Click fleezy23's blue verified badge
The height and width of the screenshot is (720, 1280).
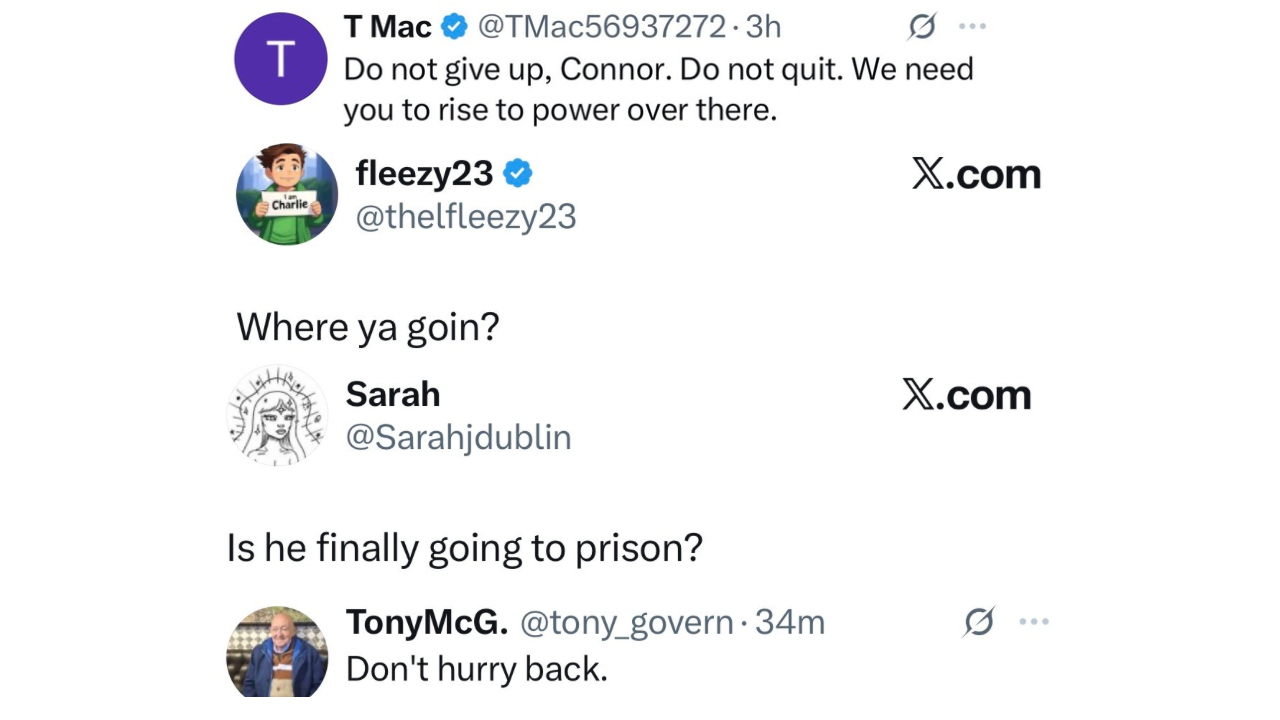click(x=517, y=174)
